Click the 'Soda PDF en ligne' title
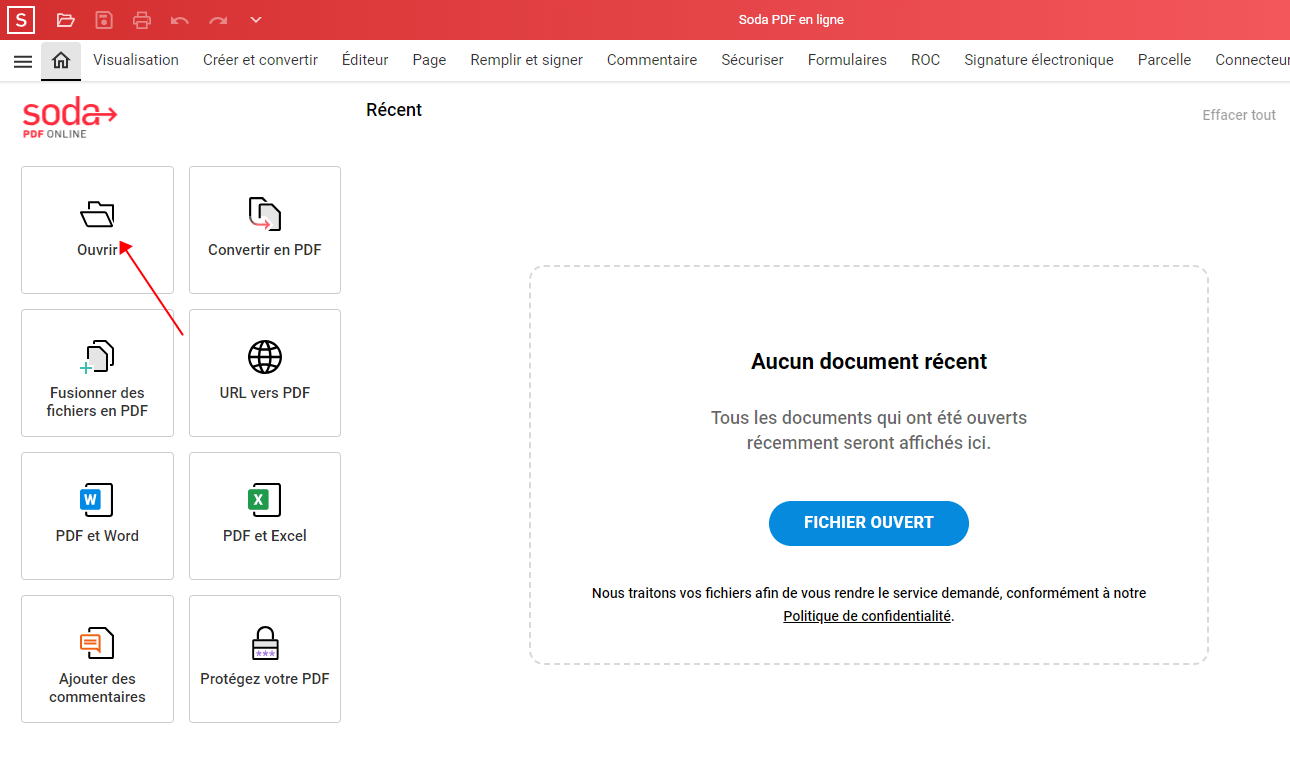Viewport: 1290px width, 783px height. point(791,20)
